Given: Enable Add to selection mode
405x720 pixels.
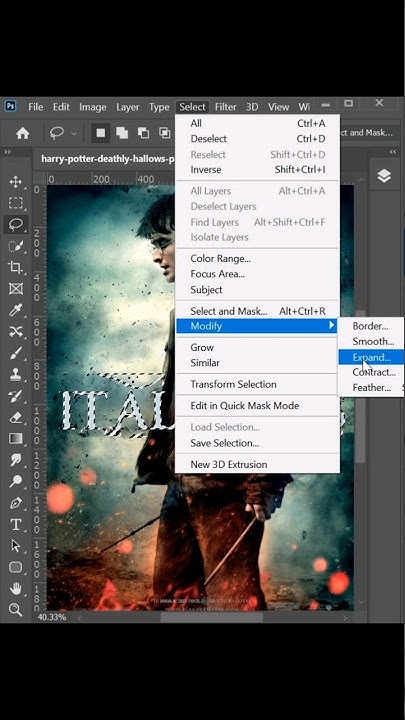Looking at the screenshot, I should click(122, 133).
